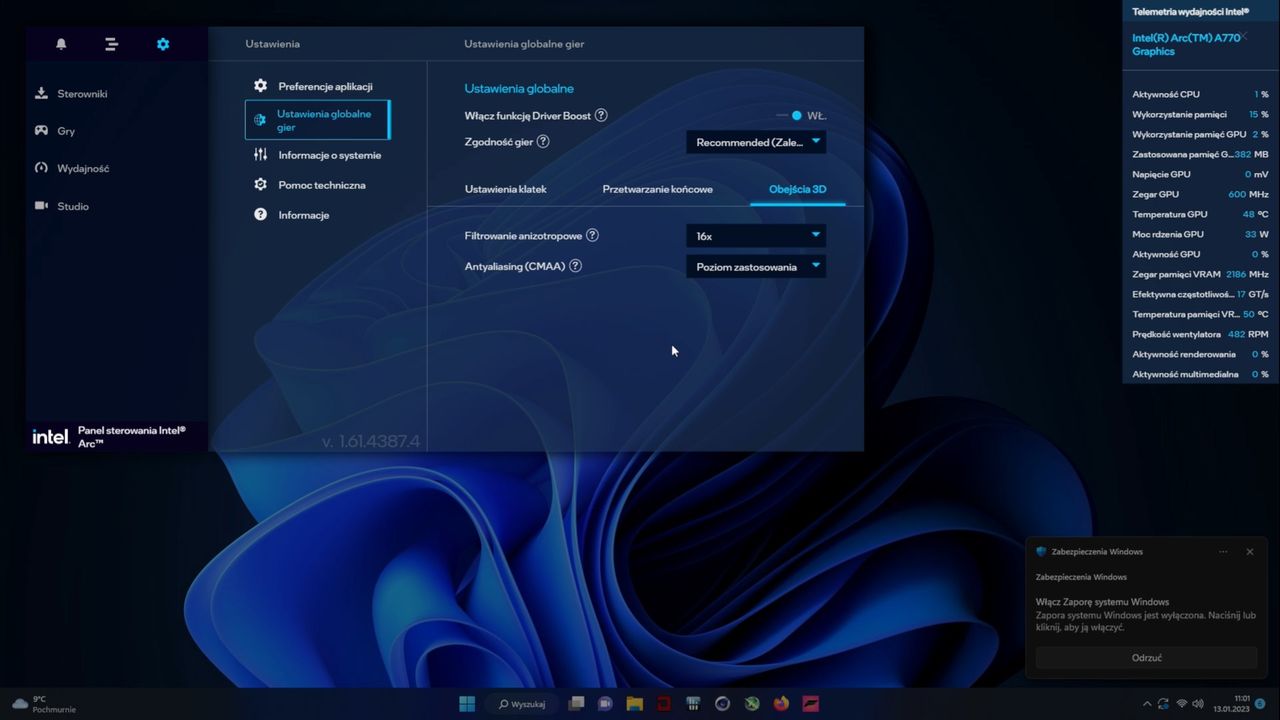Image resolution: width=1280 pixels, height=720 pixels.
Task: Close the Windows Security notification
Action: (x=1249, y=552)
